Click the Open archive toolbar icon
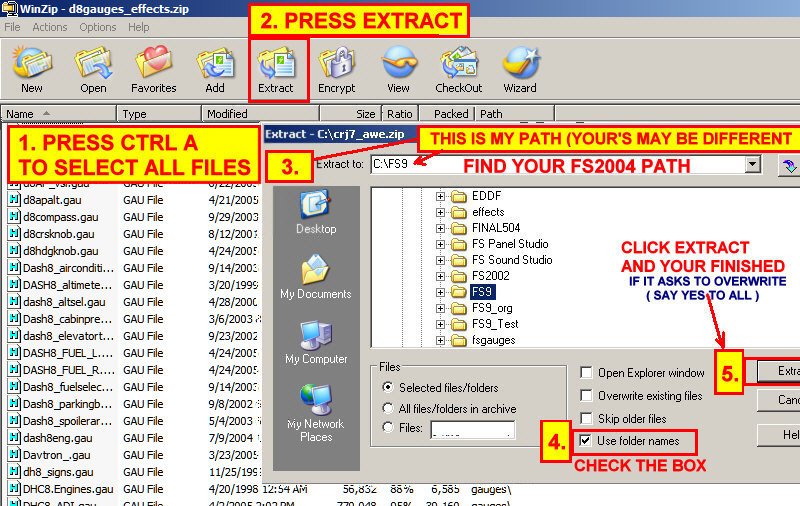This screenshot has height=506, width=800. (x=93, y=68)
